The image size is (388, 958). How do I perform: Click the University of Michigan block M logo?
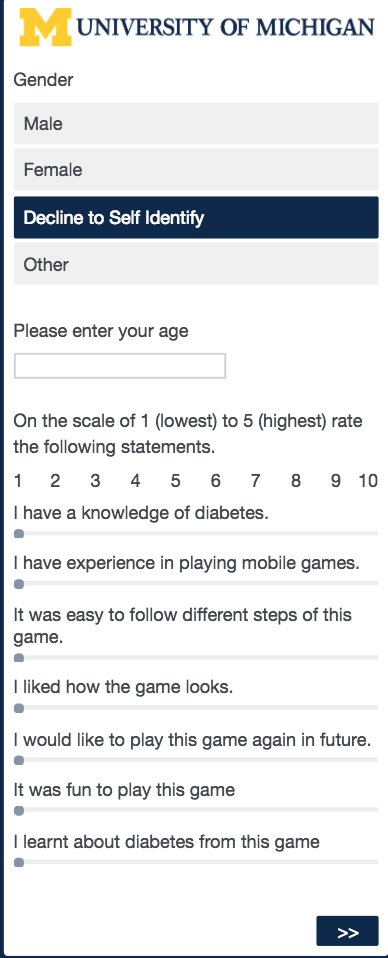[45, 27]
